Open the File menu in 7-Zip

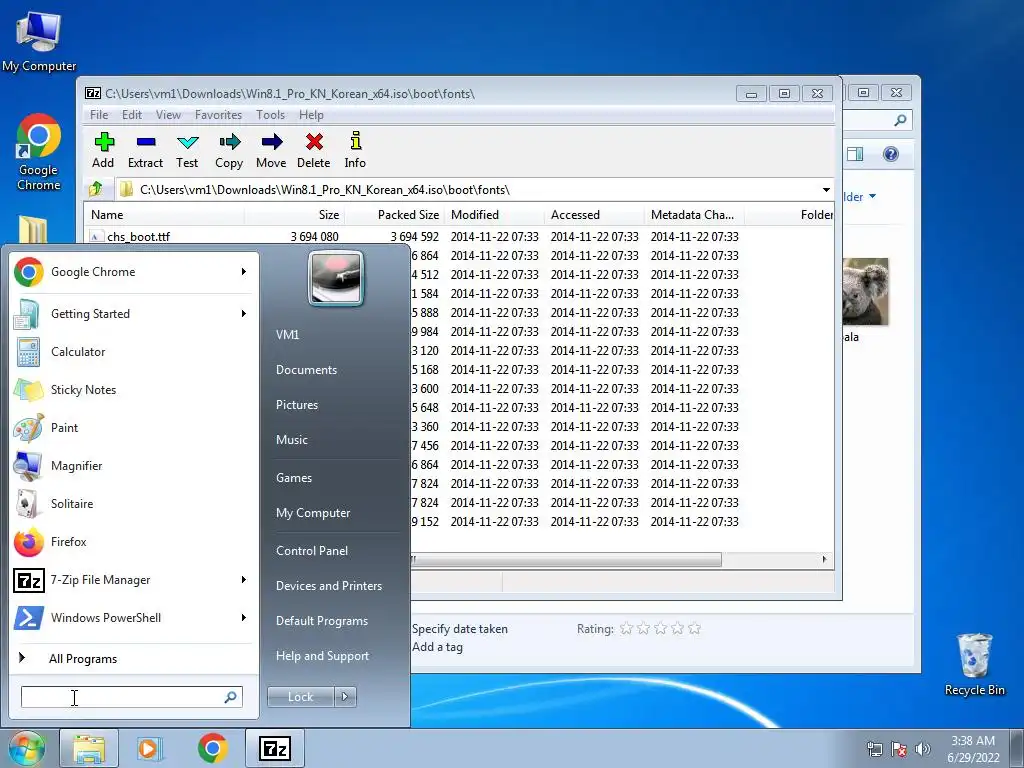99,115
